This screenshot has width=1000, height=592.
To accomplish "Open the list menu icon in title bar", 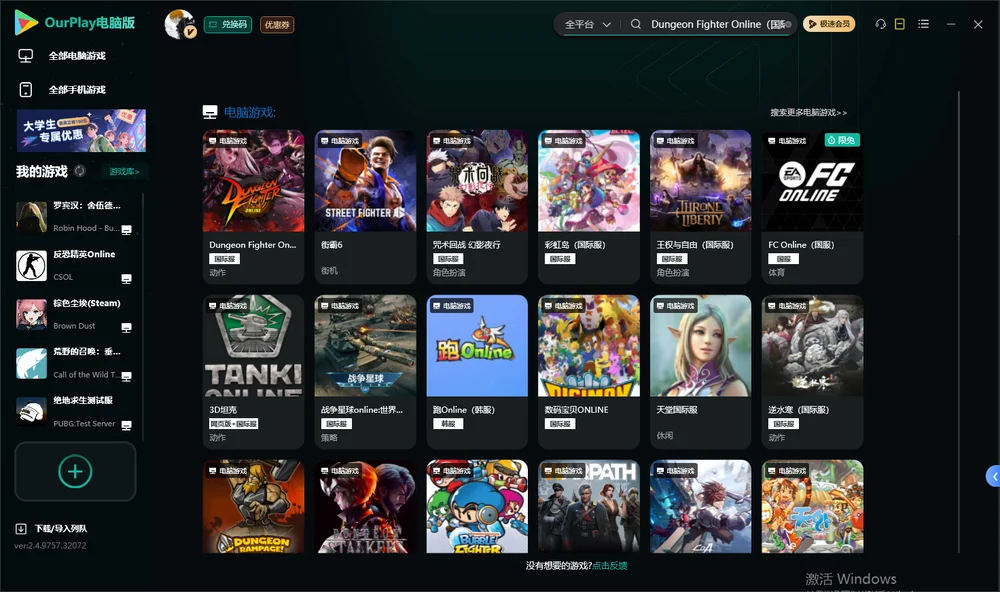I will pyautogui.click(x=923, y=24).
